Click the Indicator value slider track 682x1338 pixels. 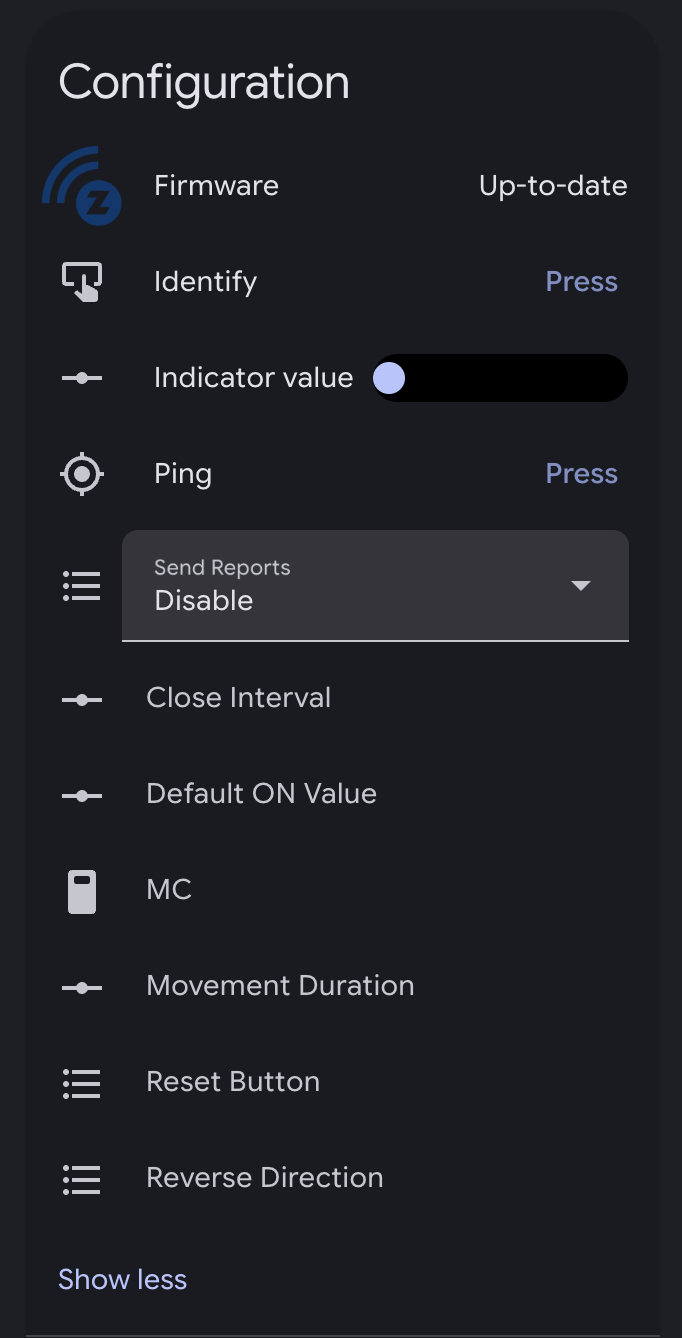pyautogui.click(x=500, y=378)
